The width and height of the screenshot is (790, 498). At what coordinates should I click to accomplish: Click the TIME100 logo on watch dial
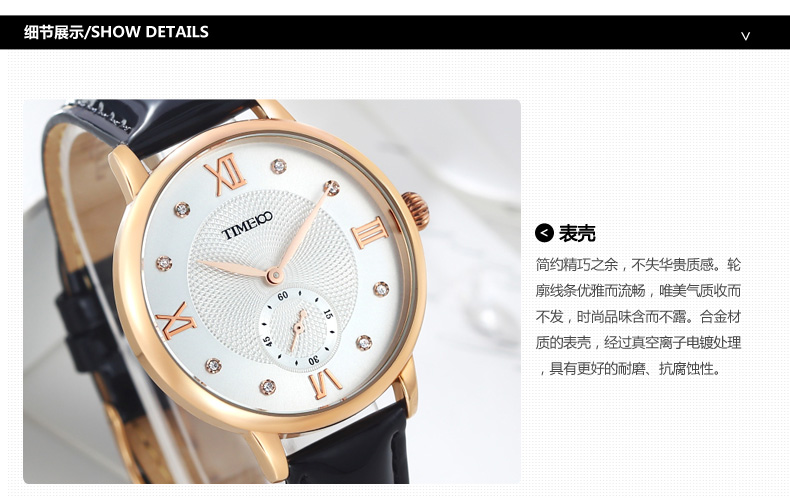[x=247, y=225]
